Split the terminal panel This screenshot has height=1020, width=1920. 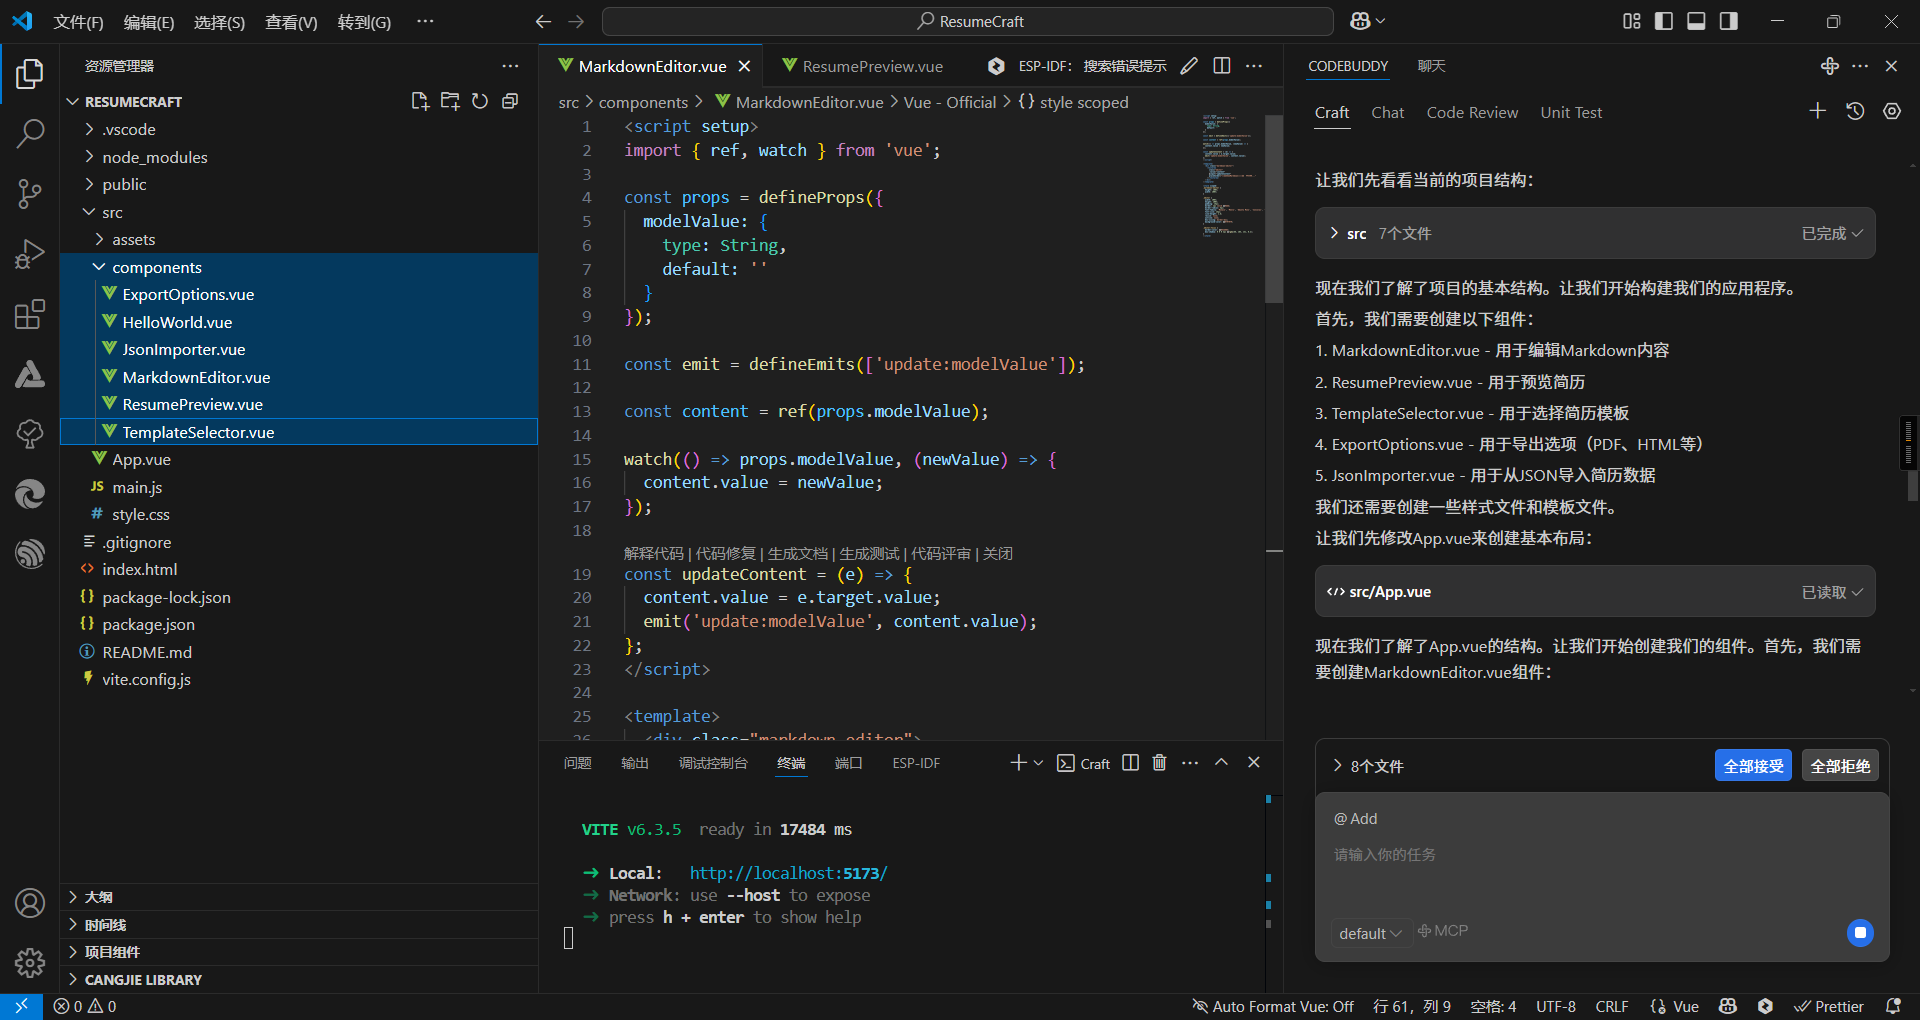click(1130, 763)
